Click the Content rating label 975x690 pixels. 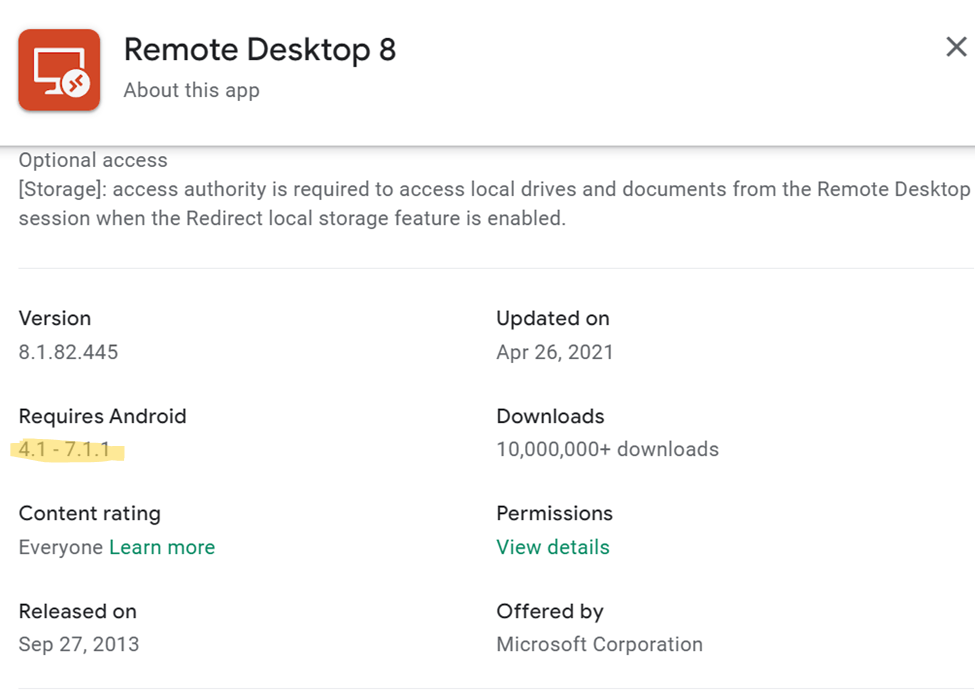pos(90,513)
